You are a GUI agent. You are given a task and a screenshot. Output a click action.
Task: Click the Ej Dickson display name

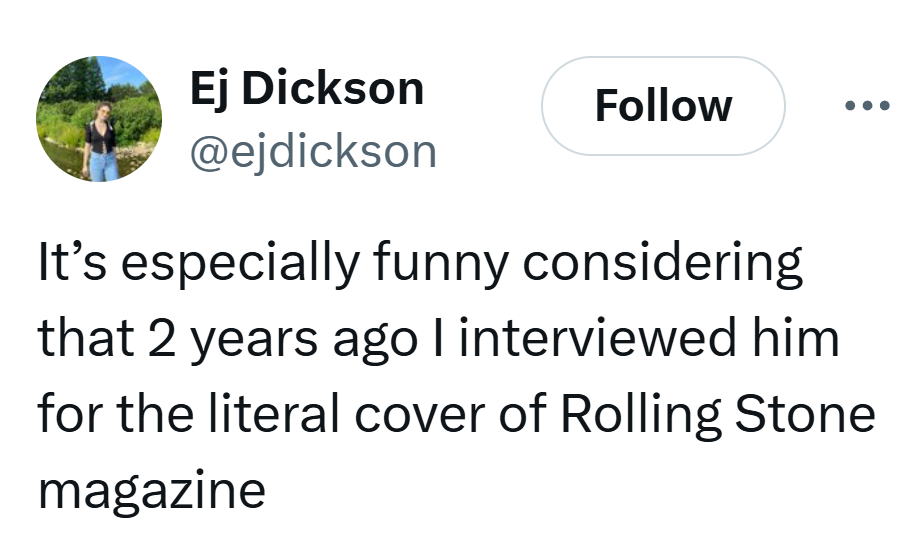point(306,90)
